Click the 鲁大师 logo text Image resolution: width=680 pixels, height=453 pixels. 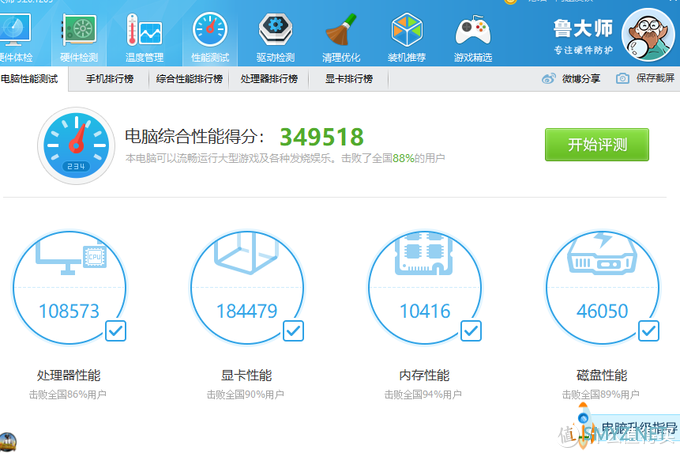click(583, 29)
